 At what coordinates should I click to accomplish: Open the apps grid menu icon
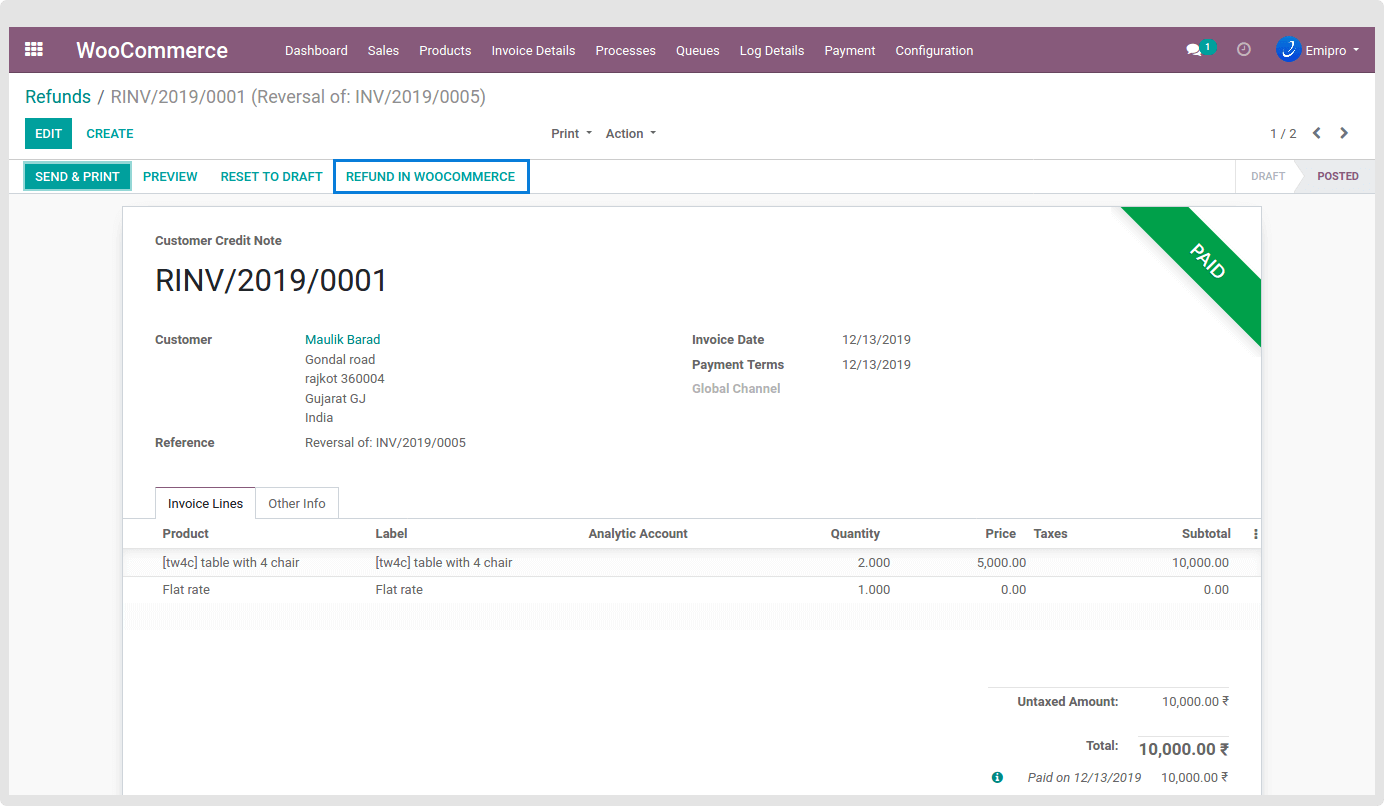[x=34, y=49]
